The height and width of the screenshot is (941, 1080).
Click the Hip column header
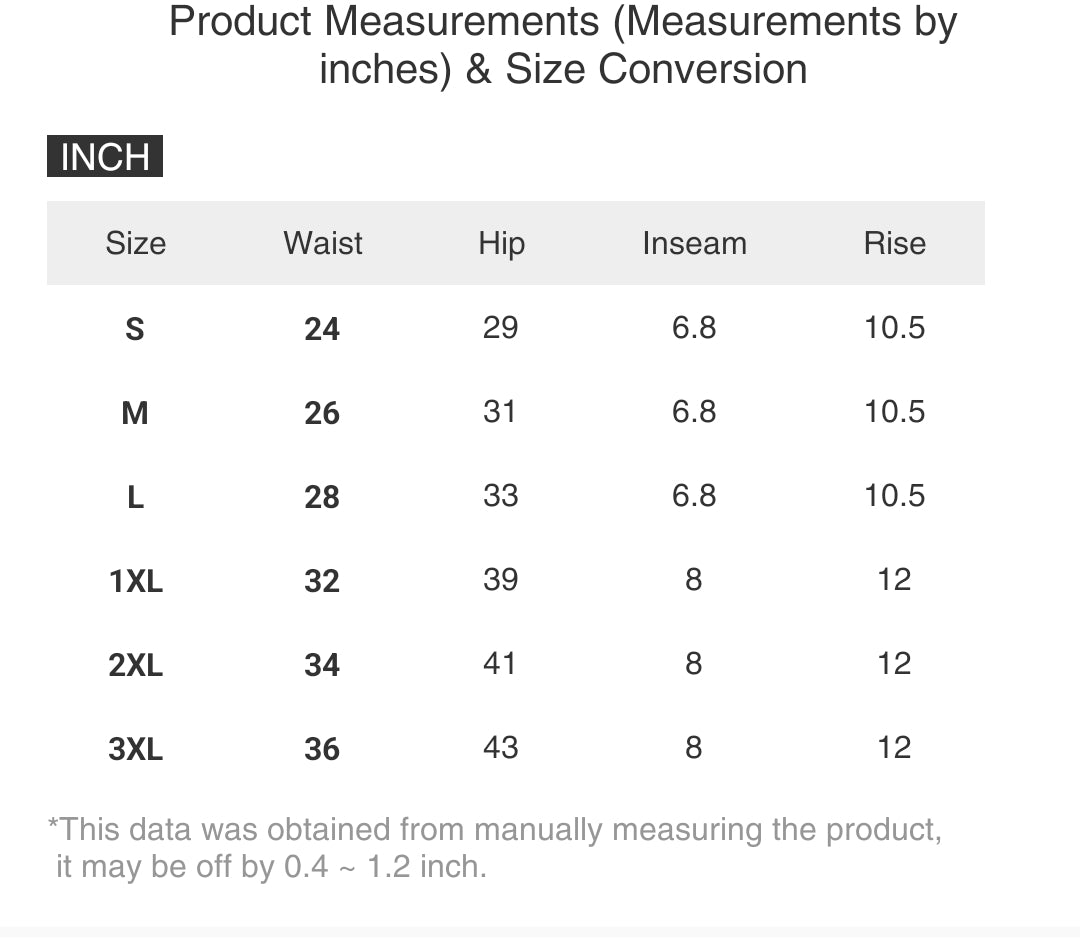tap(501, 243)
